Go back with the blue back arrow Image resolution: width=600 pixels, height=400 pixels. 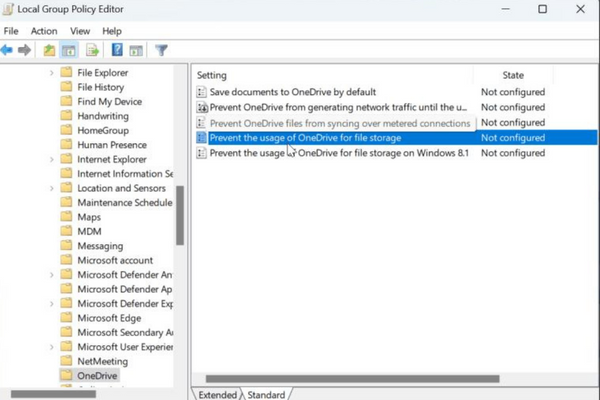click(x=7, y=50)
